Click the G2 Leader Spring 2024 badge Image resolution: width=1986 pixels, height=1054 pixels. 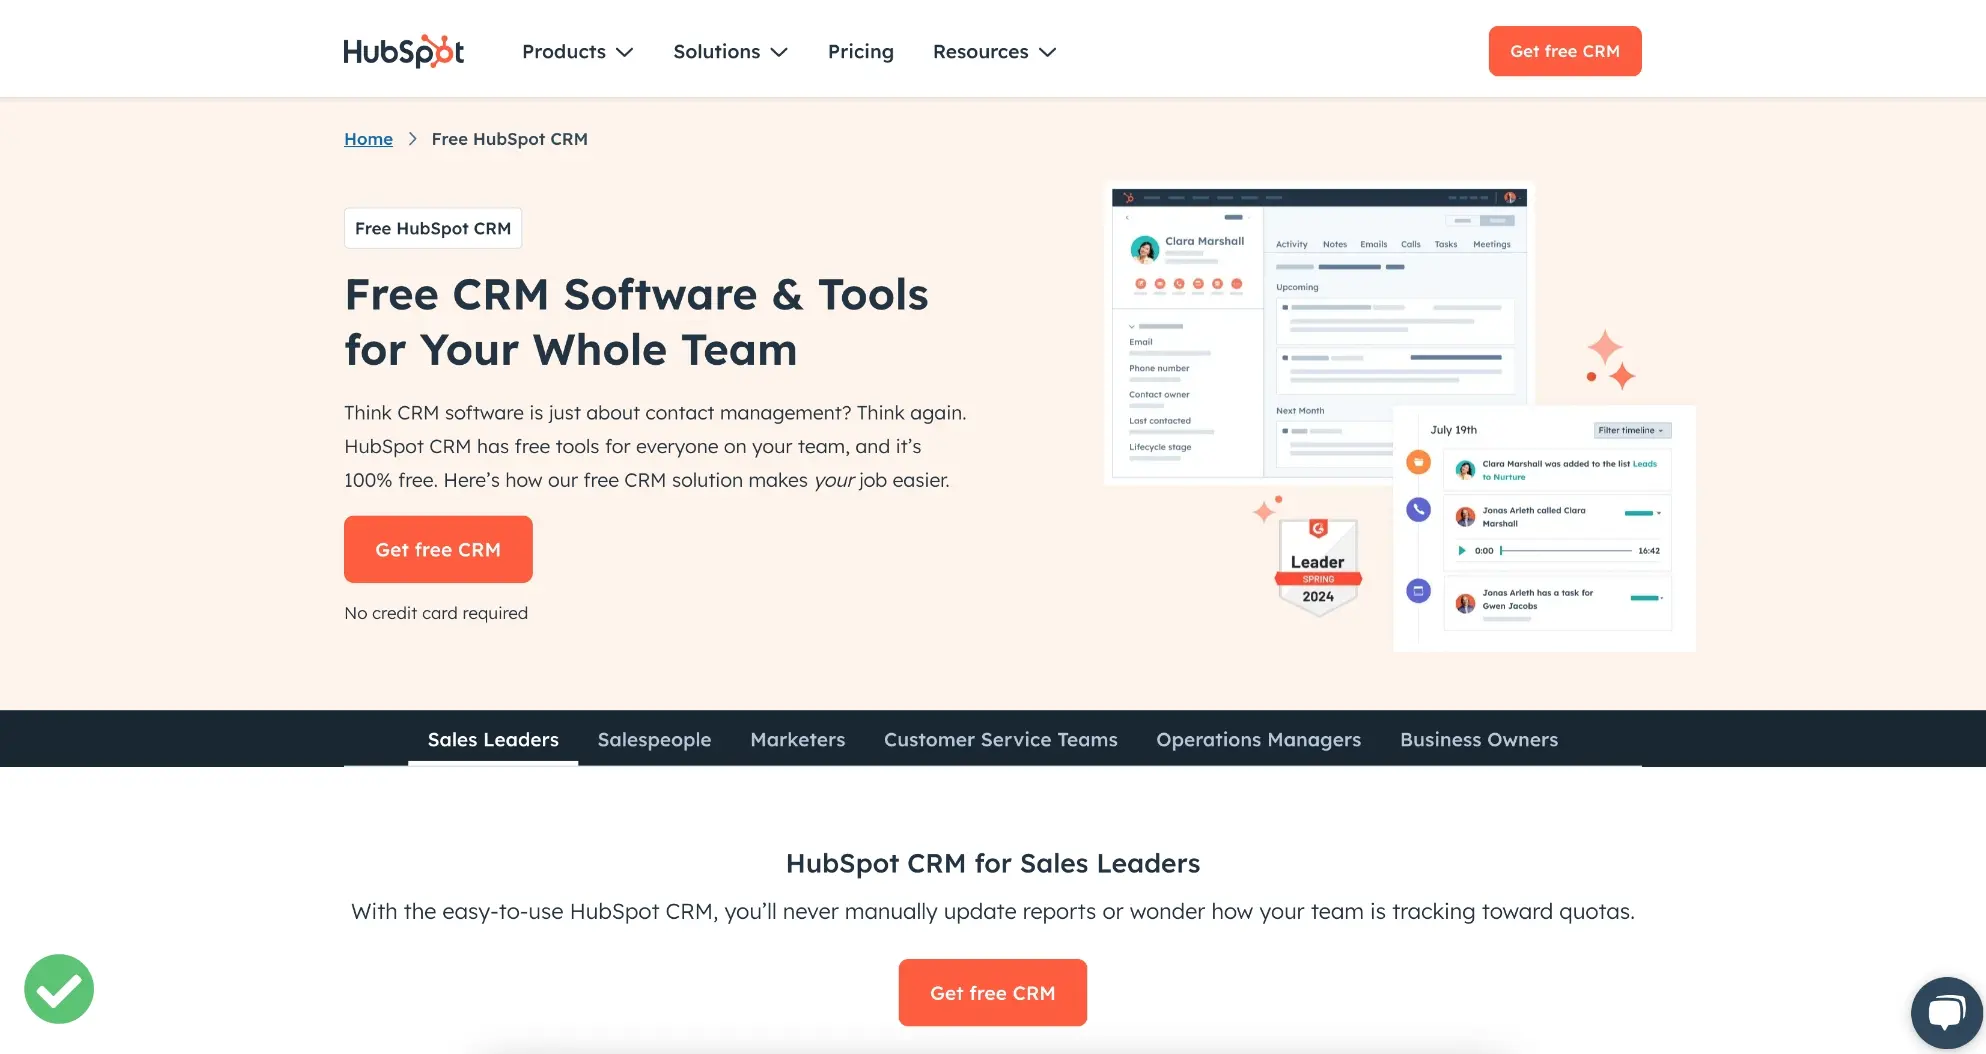click(x=1318, y=567)
